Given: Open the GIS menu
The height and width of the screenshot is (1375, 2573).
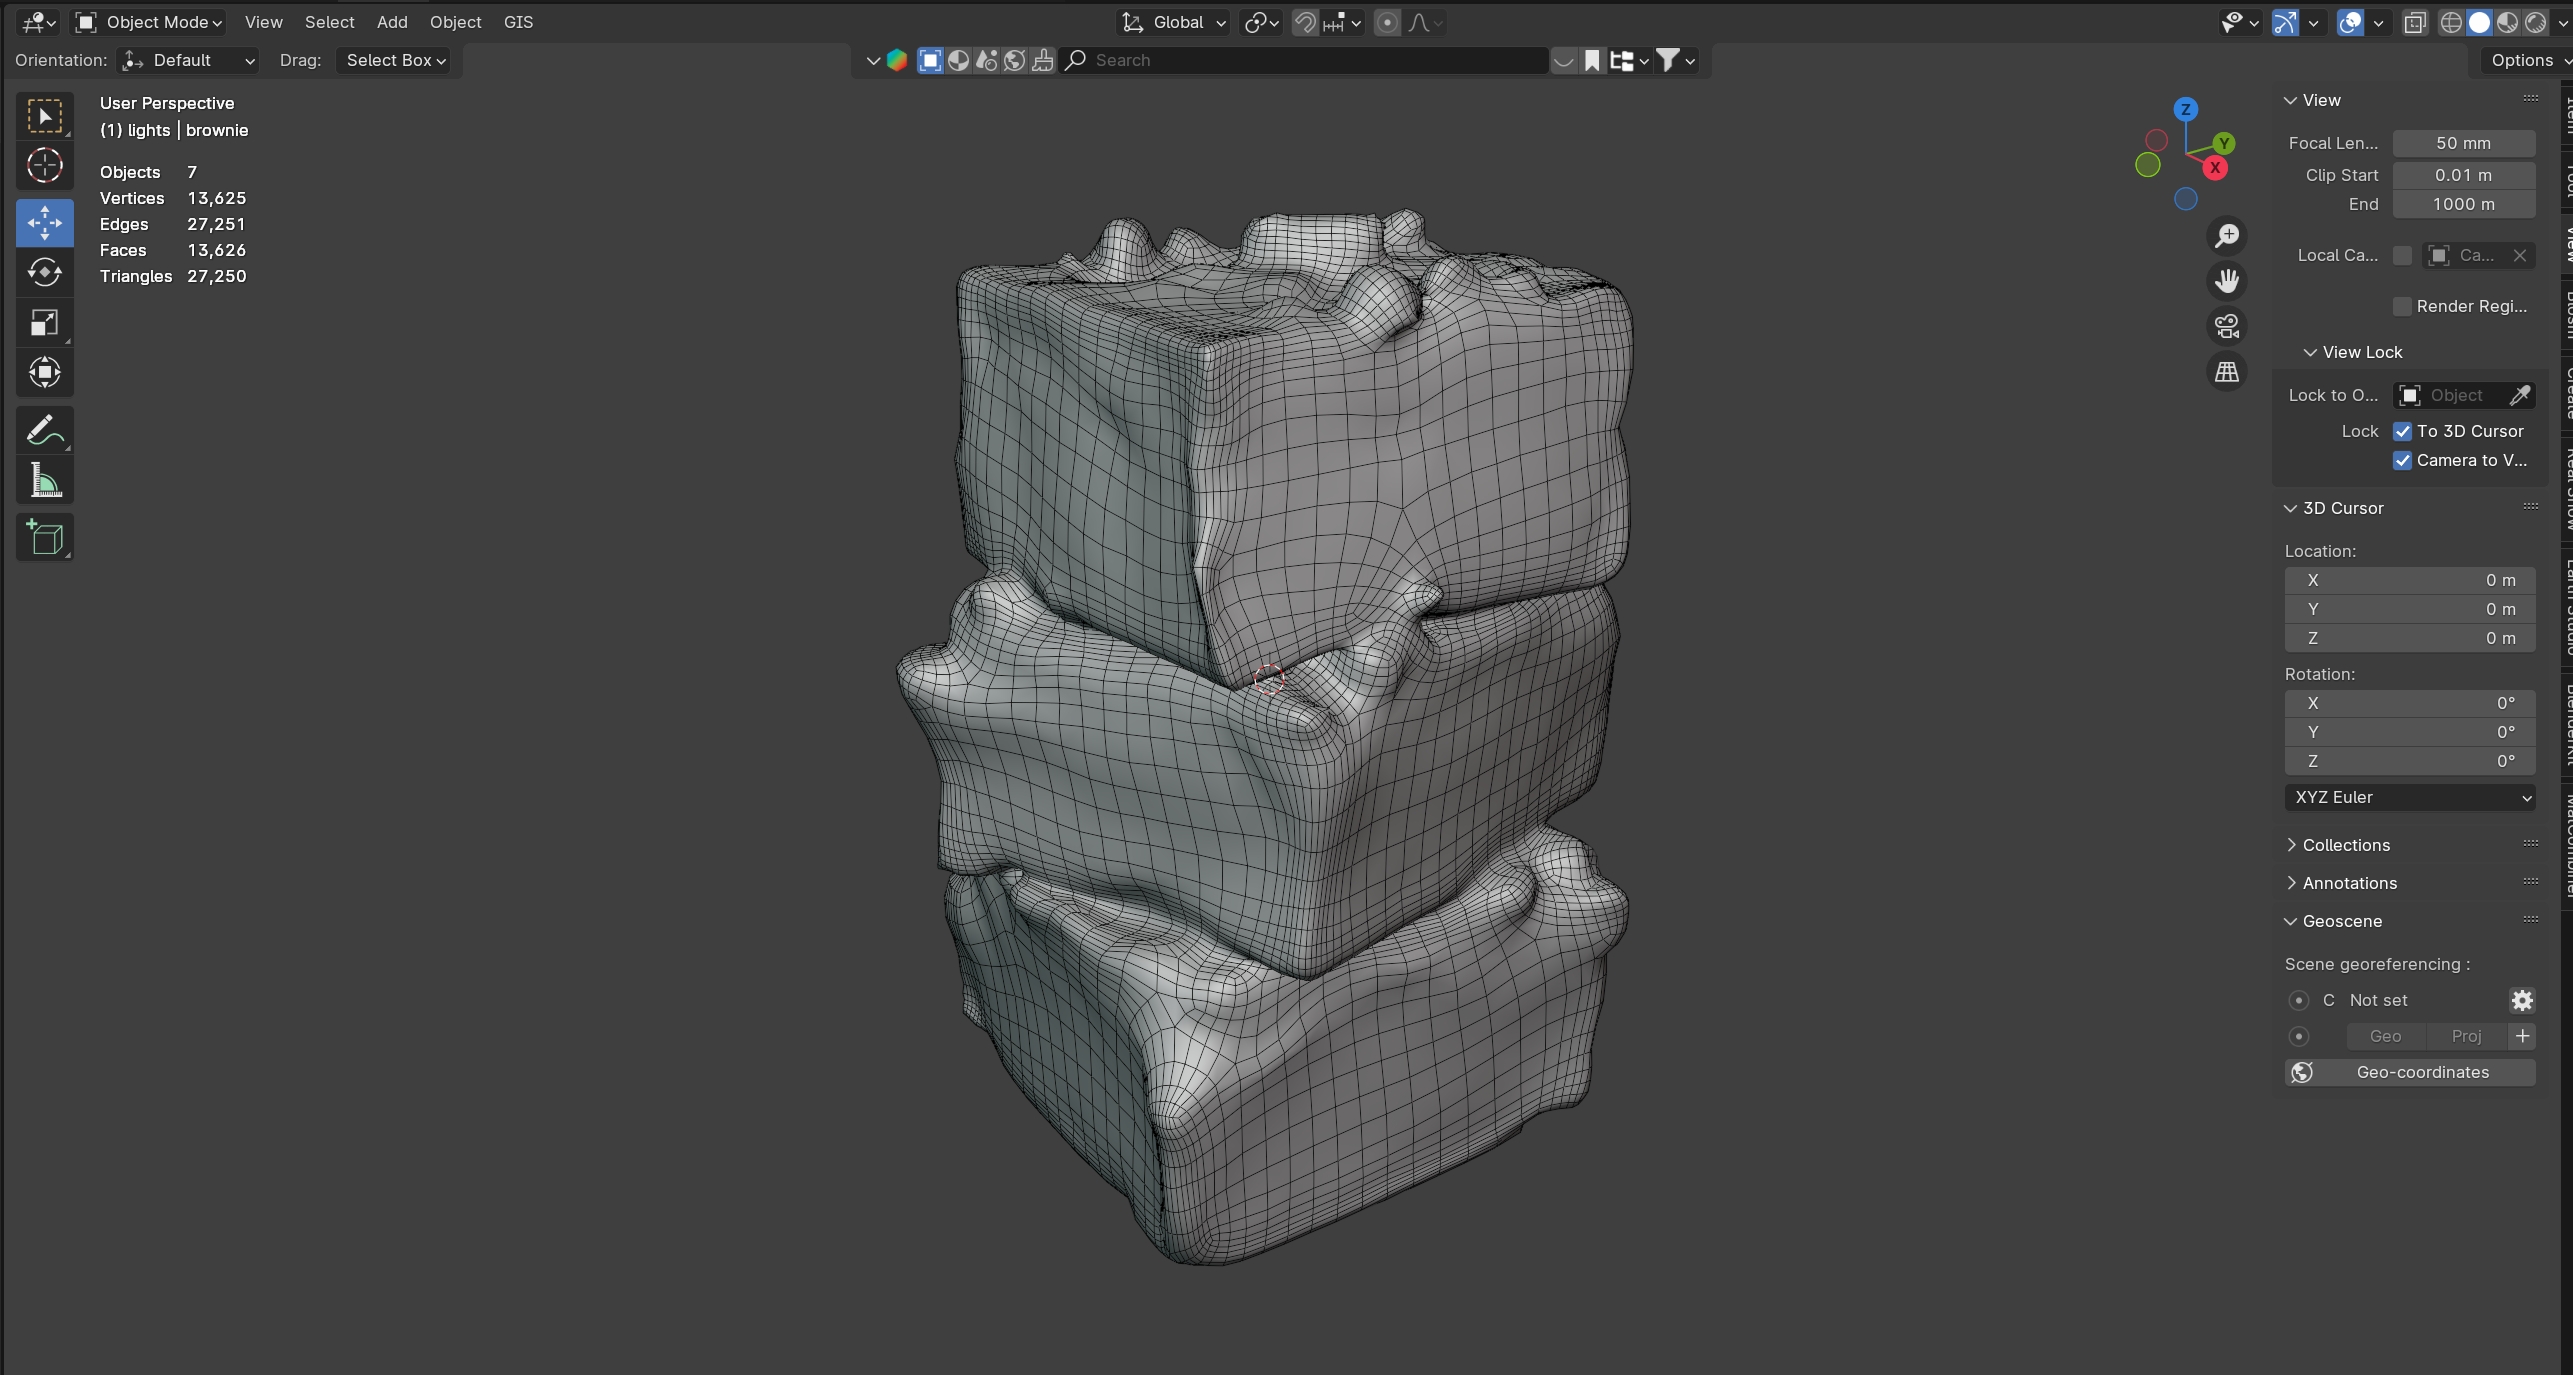Looking at the screenshot, I should (518, 22).
